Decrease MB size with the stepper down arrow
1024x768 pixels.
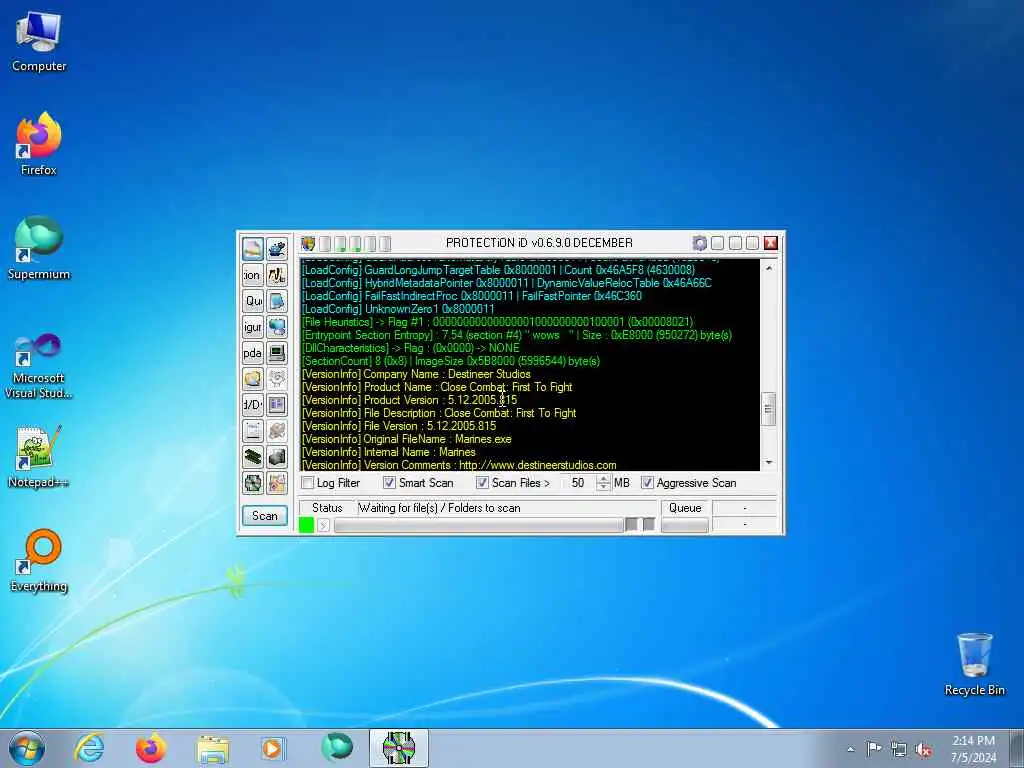pos(603,487)
